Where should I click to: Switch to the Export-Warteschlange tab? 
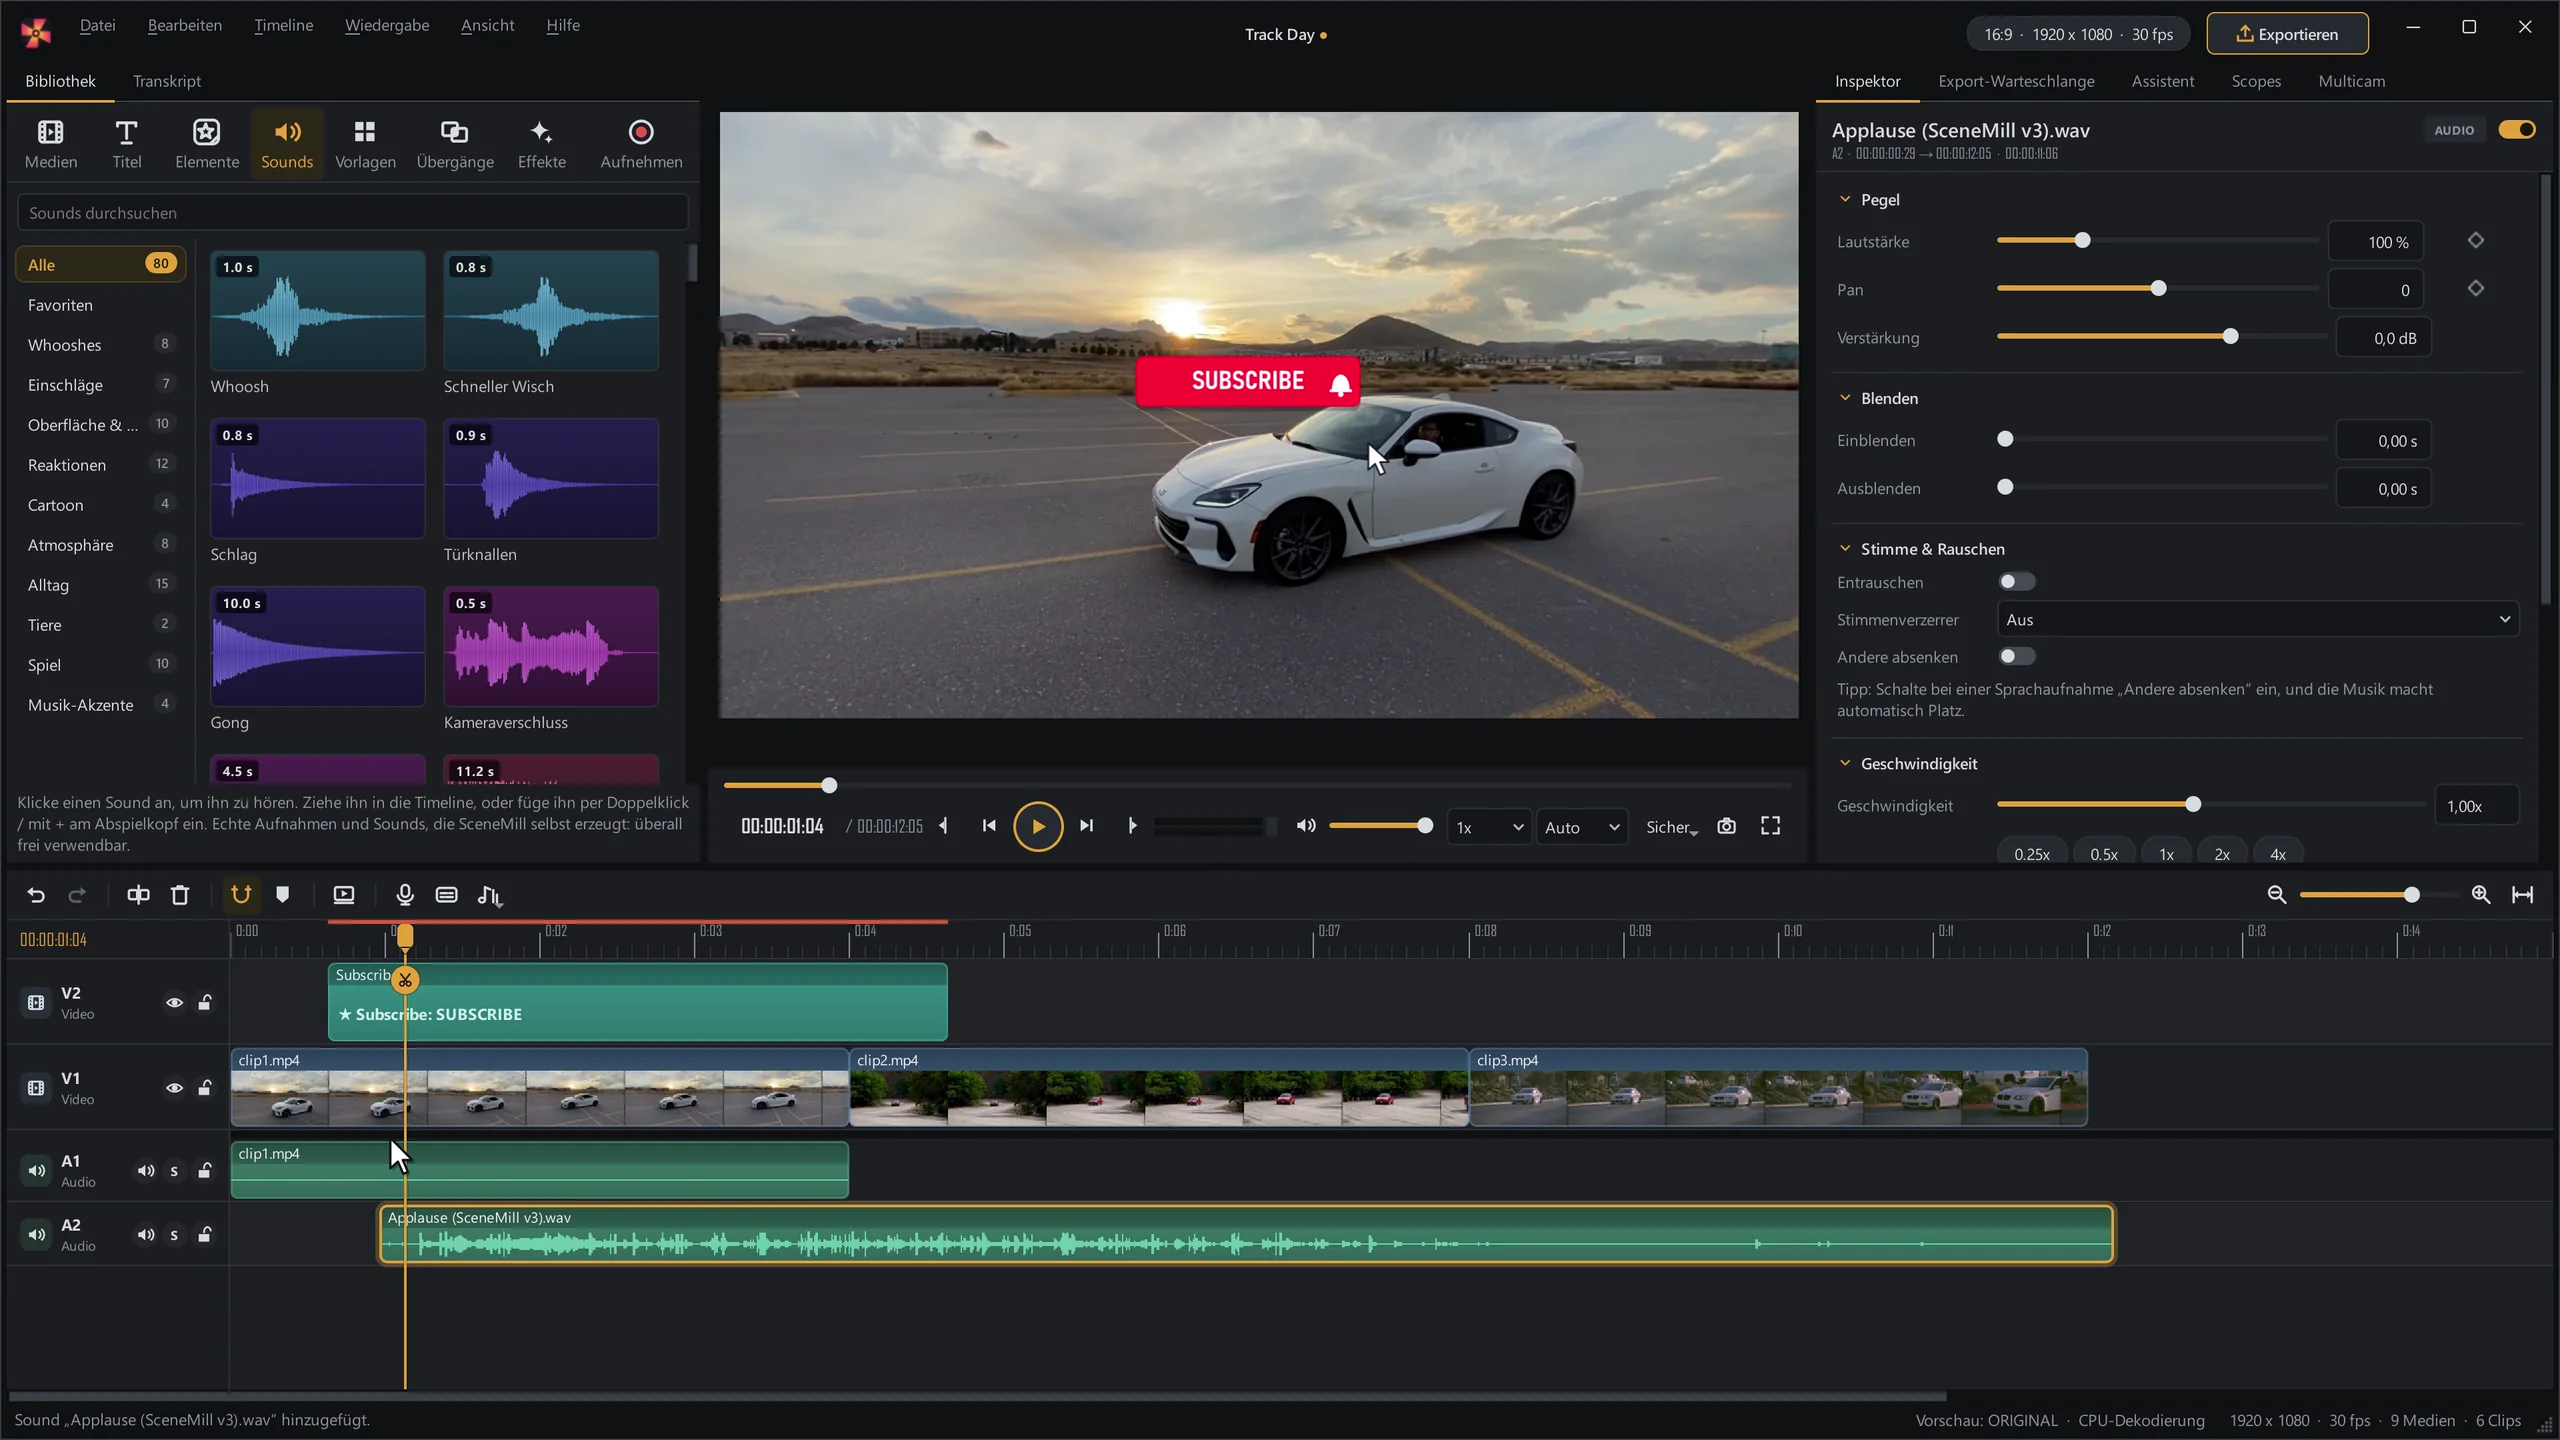2016,81
